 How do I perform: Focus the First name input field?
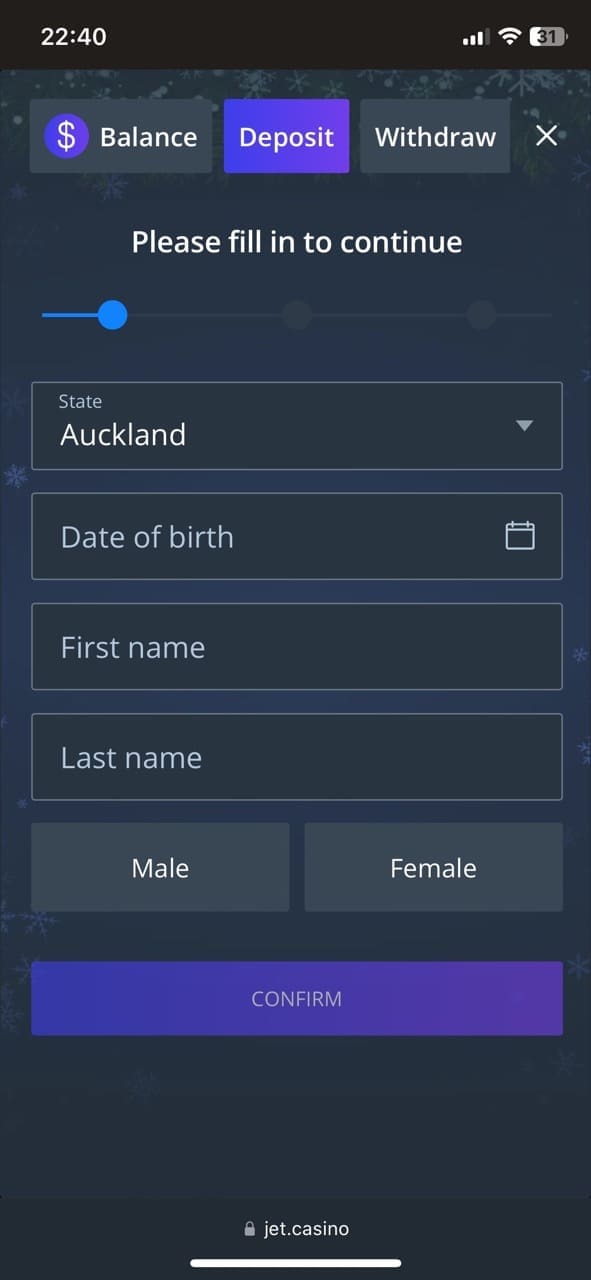297,646
